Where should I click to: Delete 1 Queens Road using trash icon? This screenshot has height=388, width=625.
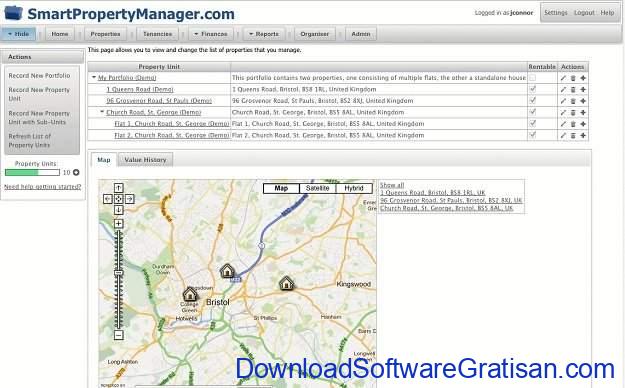(573, 90)
